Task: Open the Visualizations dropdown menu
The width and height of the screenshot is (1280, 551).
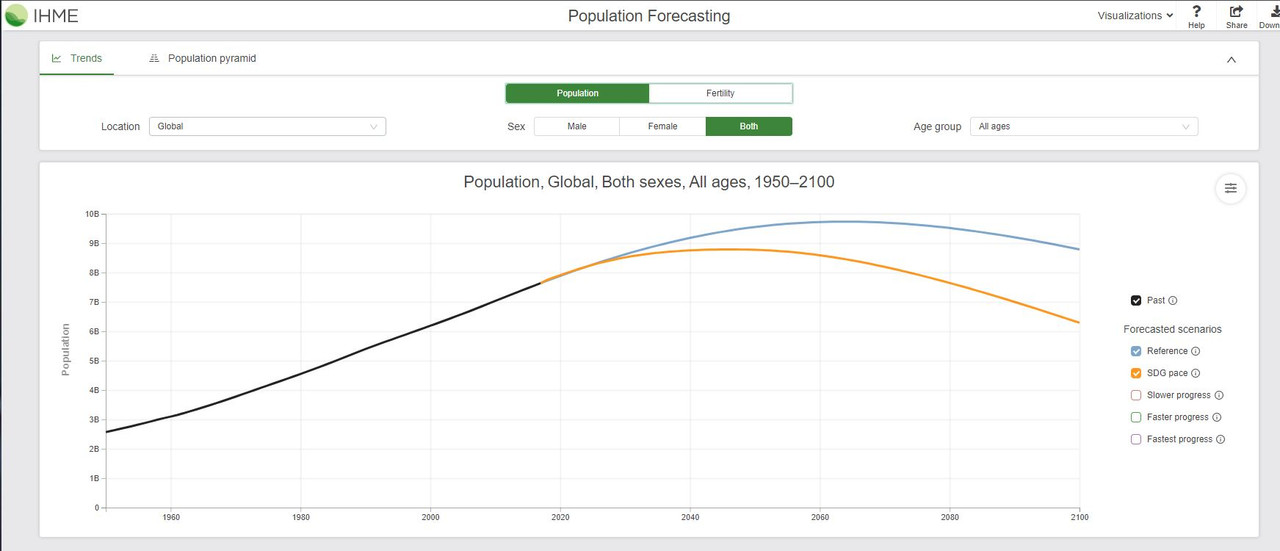Action: point(1135,15)
